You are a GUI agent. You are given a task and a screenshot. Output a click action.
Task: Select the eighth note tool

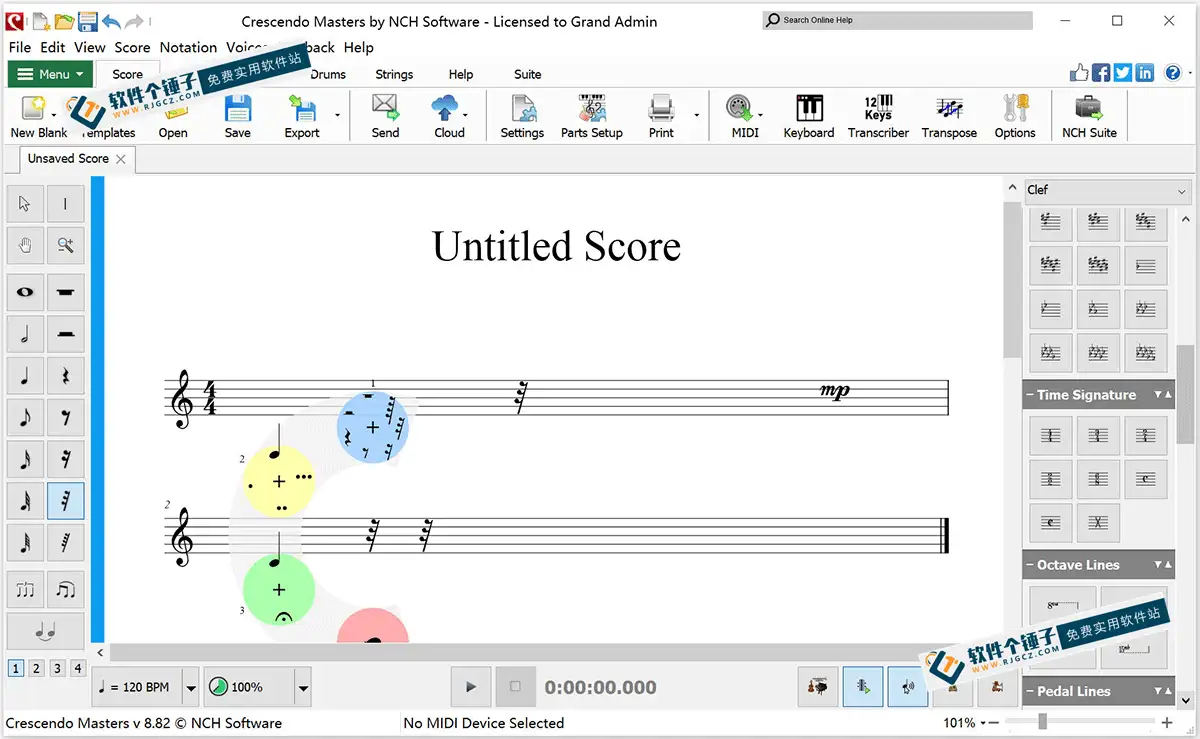click(24, 417)
